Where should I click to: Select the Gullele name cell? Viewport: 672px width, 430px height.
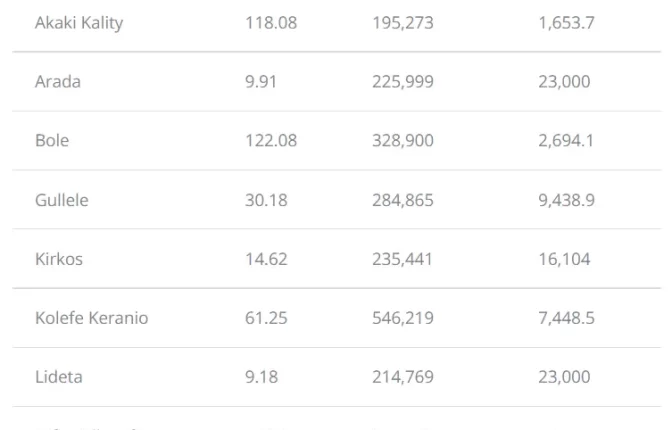pos(62,200)
